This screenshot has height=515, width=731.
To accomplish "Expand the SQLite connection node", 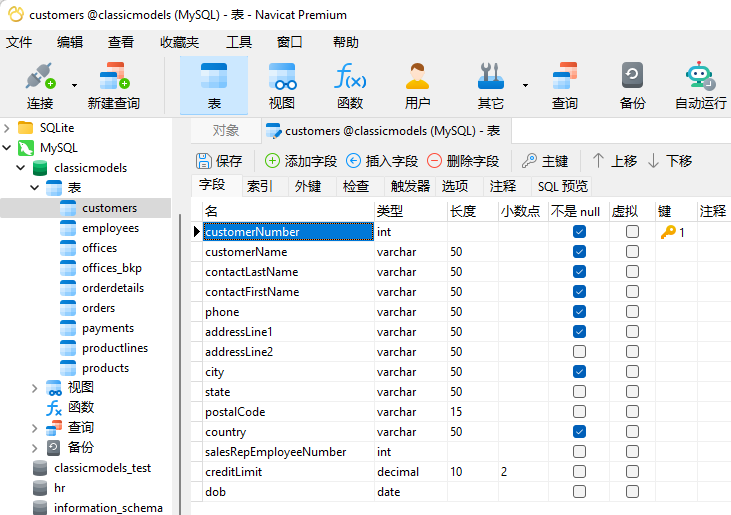I will pyautogui.click(x=7, y=128).
